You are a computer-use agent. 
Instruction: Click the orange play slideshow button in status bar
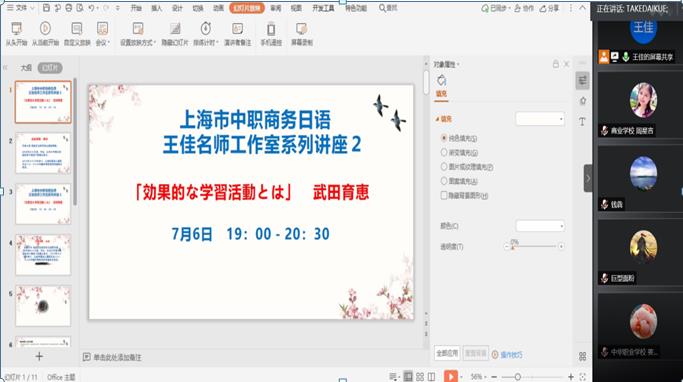click(x=451, y=376)
